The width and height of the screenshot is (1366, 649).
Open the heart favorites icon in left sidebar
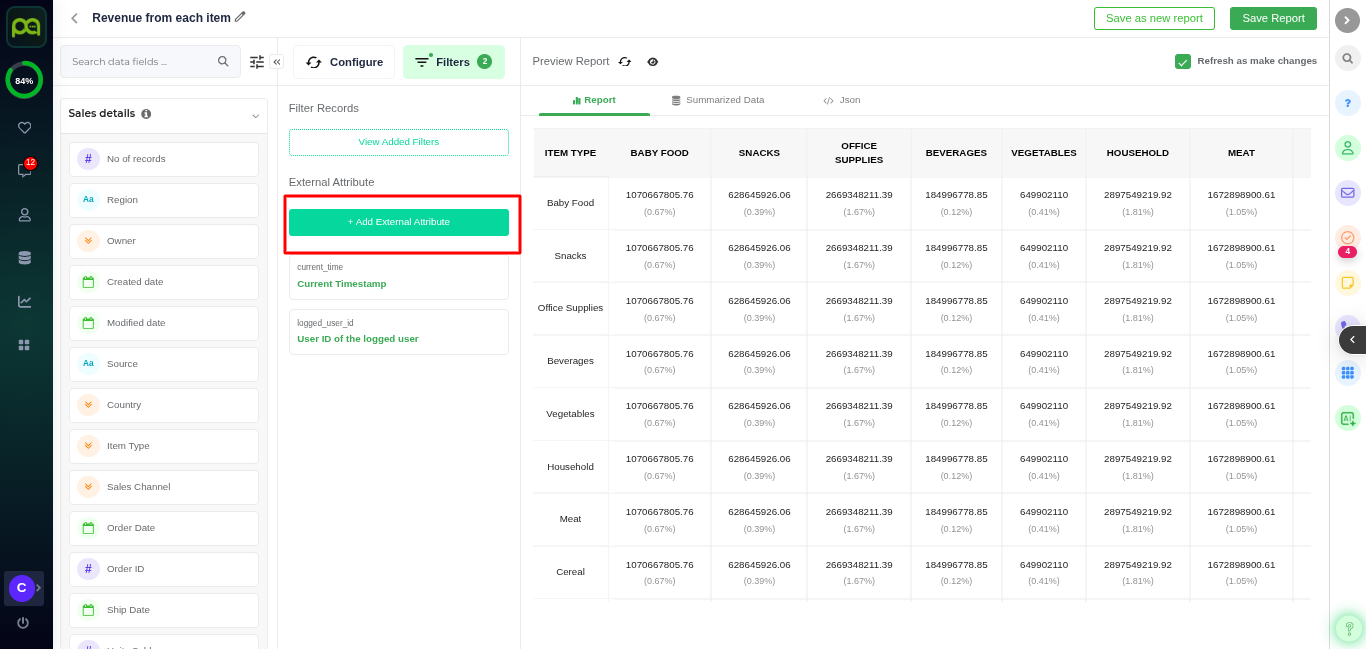click(24, 128)
